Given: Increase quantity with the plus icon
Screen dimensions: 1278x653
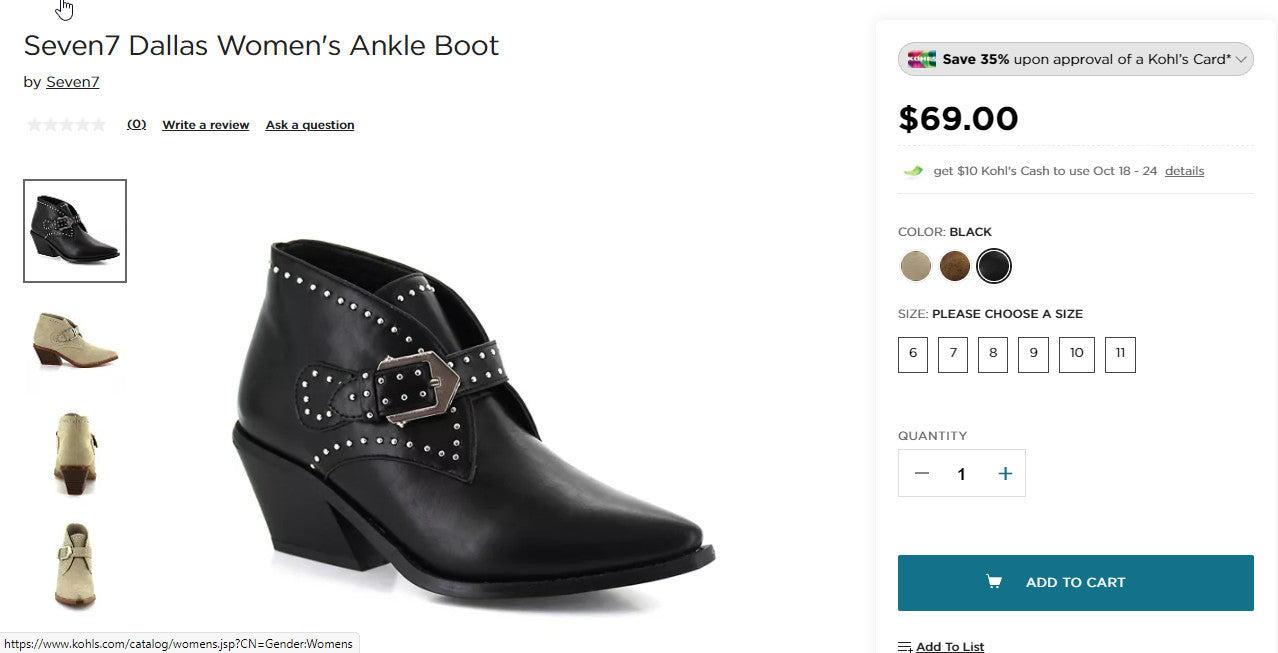Looking at the screenshot, I should click(x=1005, y=473).
